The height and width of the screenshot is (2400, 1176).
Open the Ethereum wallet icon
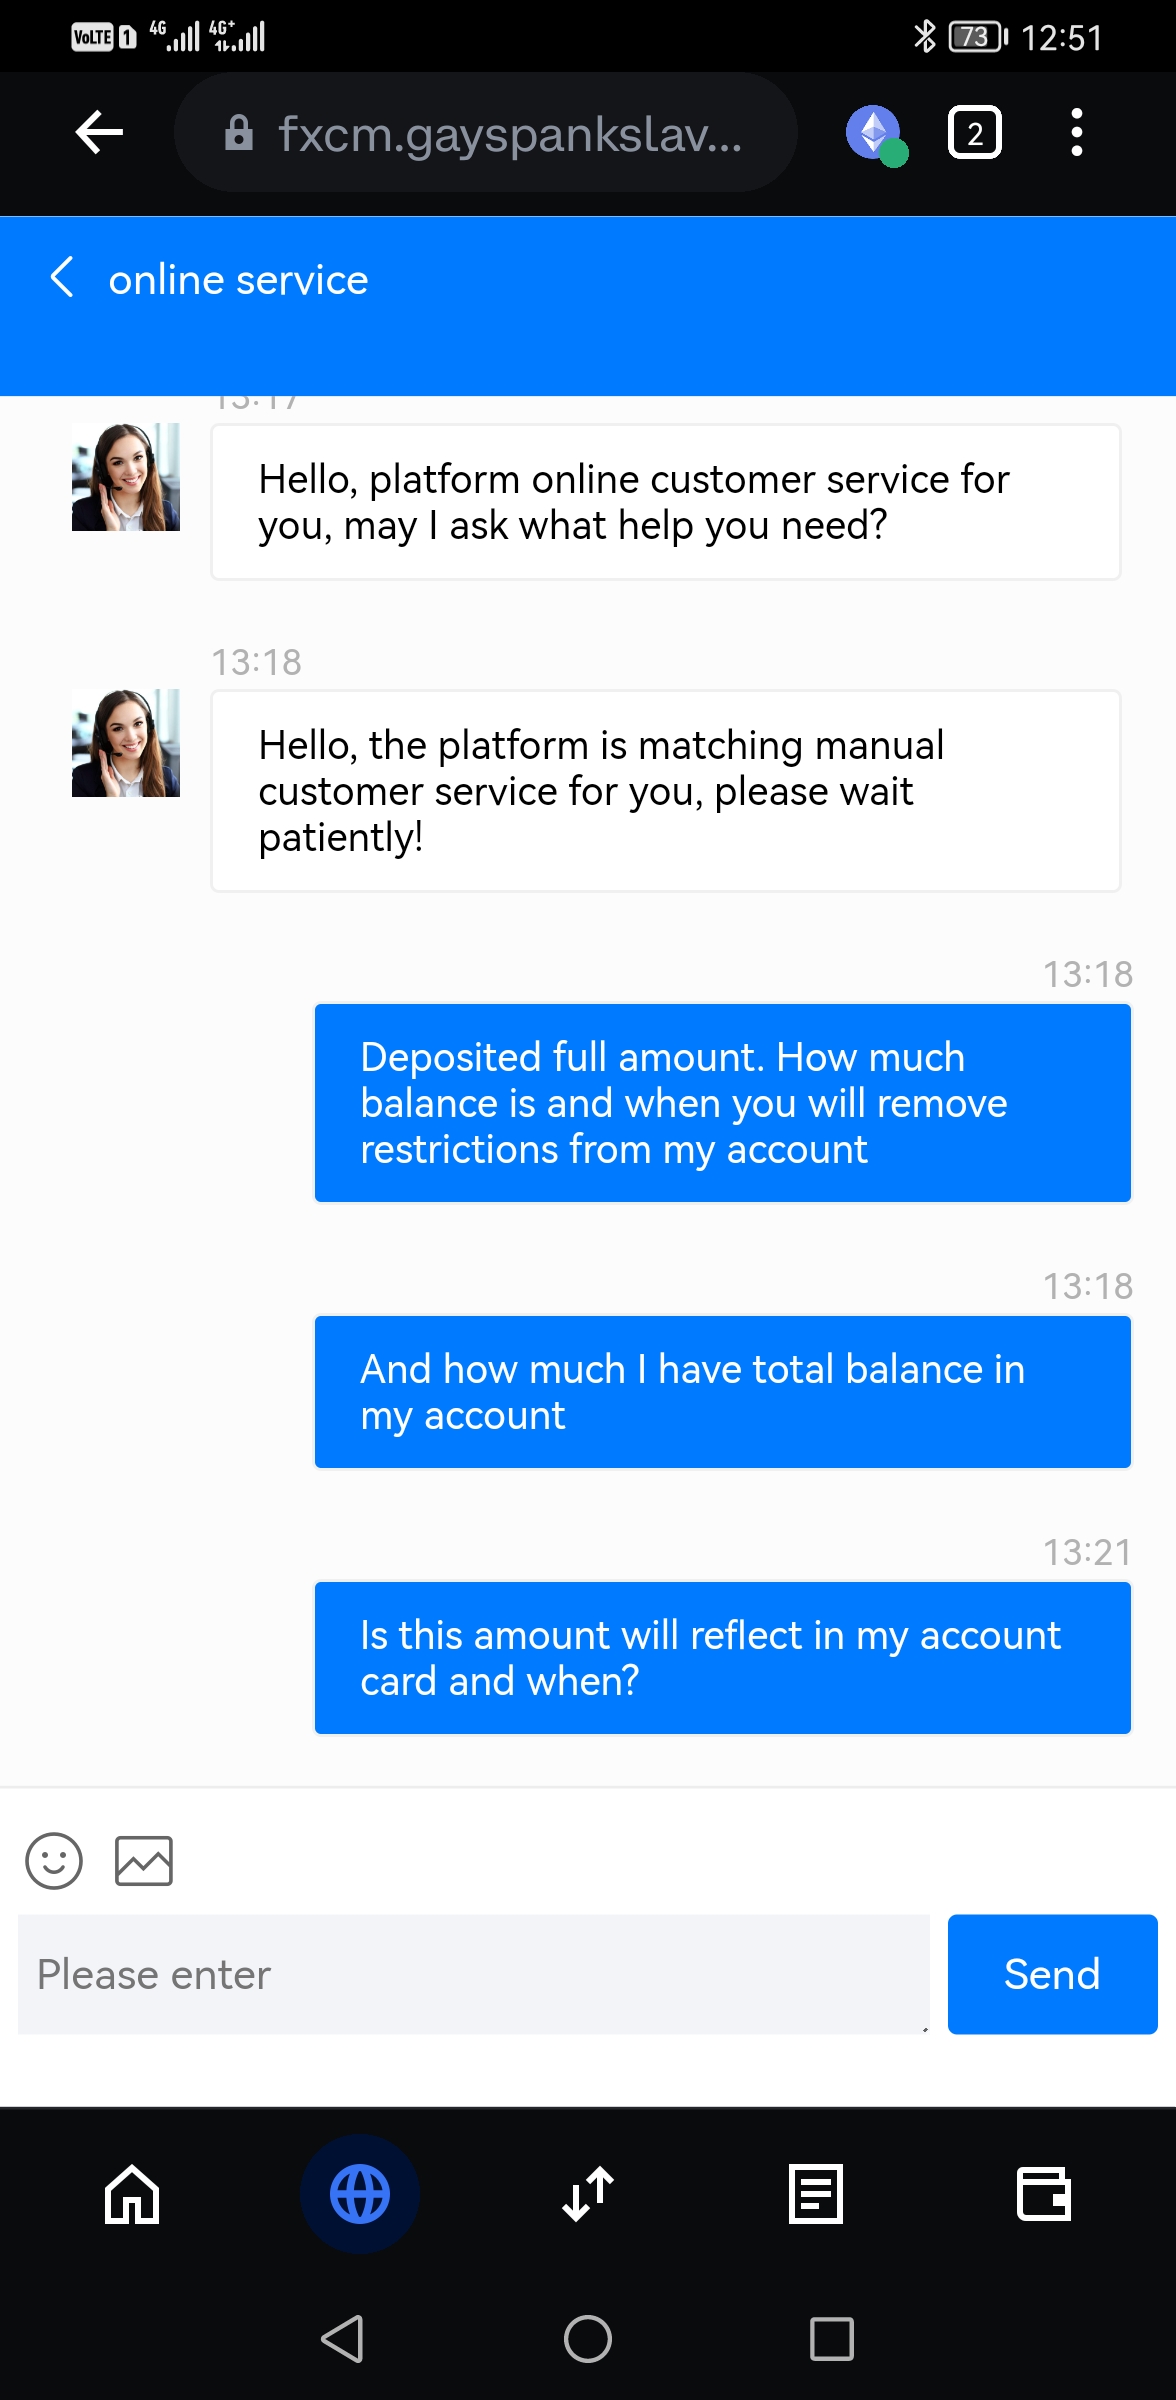coord(875,133)
